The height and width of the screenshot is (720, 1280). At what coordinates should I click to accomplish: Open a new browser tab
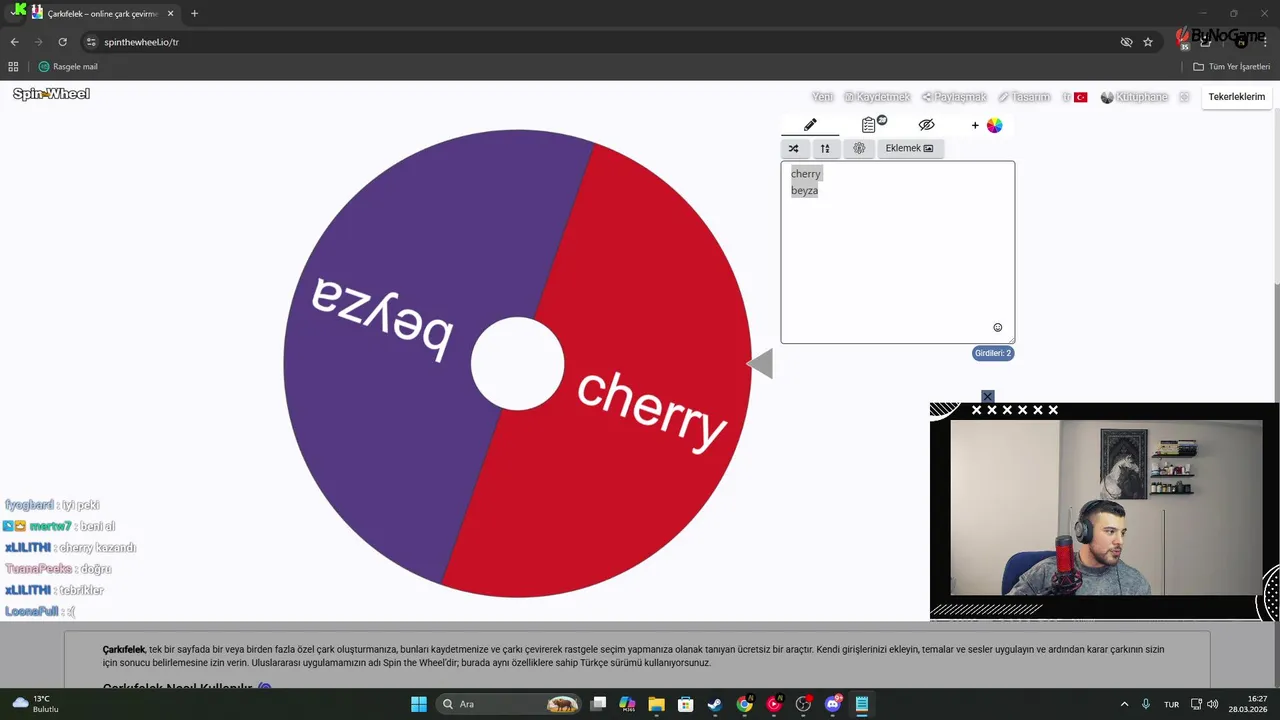194,14
